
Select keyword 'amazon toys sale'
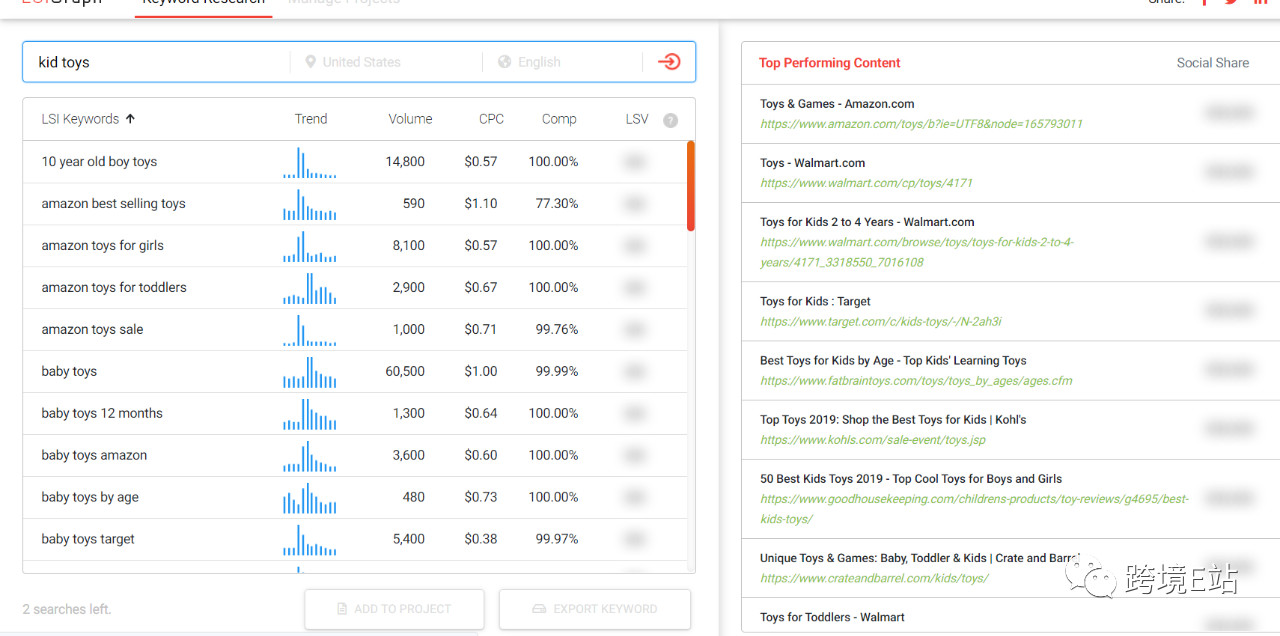92,330
